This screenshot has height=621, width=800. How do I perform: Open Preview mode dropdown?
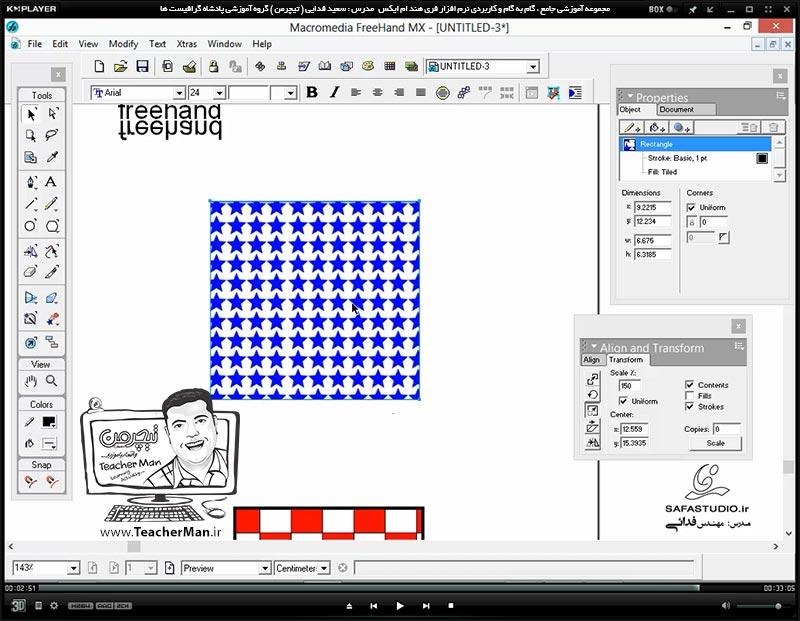click(265, 568)
